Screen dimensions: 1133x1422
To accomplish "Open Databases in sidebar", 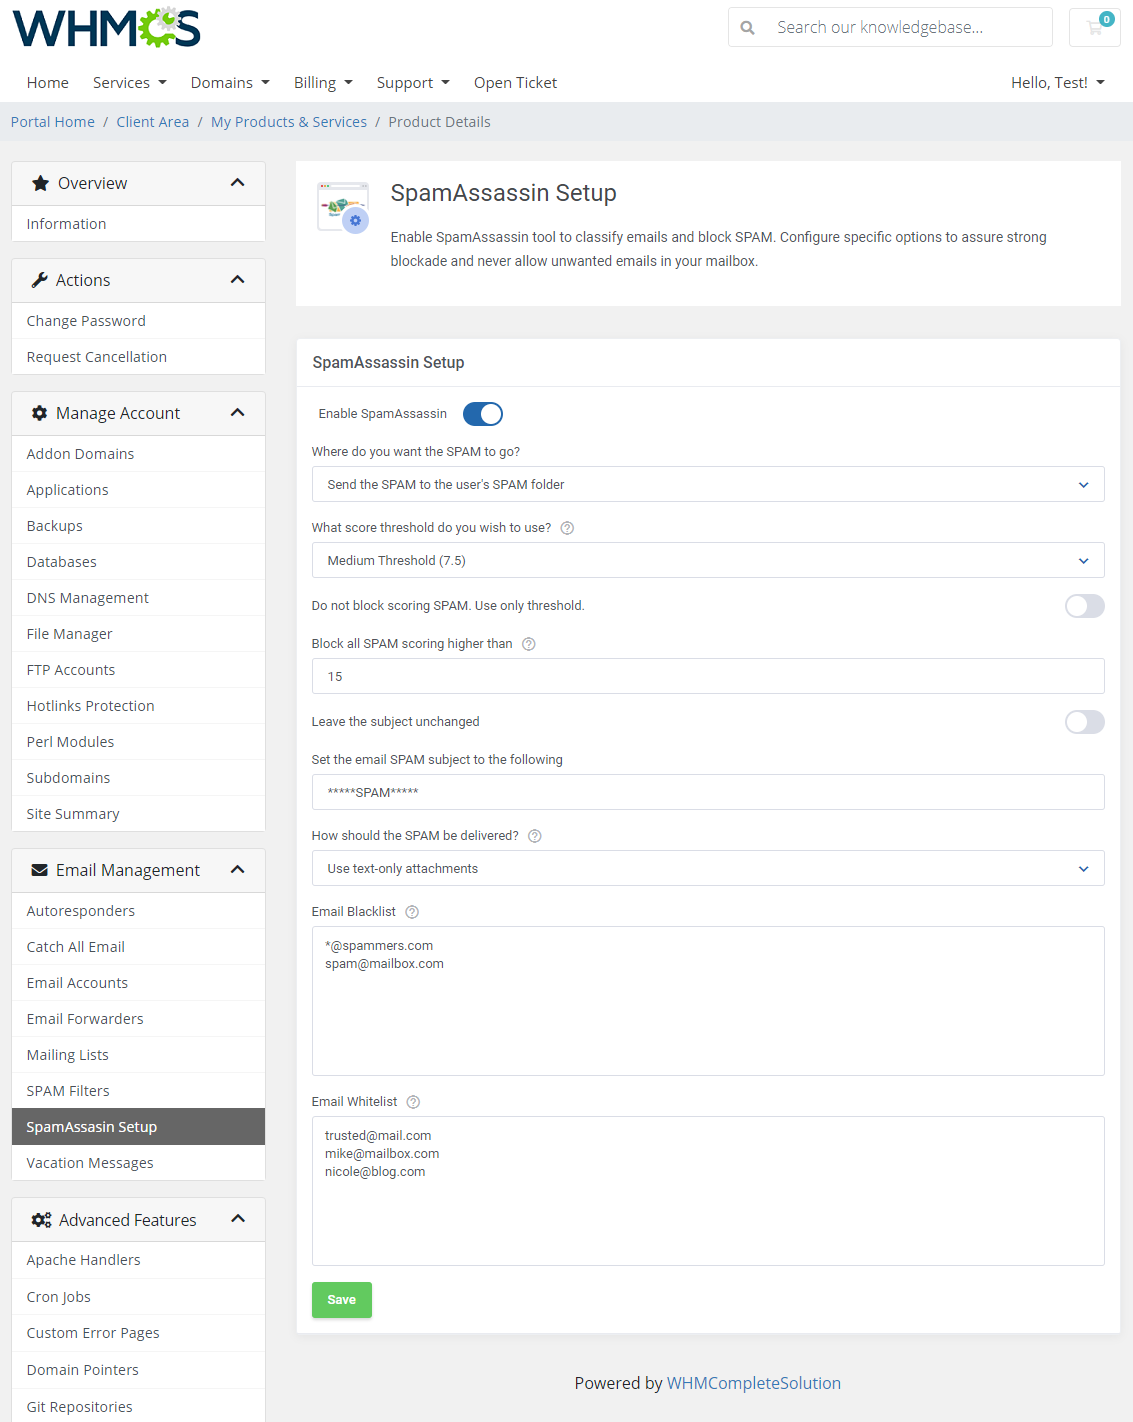I will click(x=138, y=562).
